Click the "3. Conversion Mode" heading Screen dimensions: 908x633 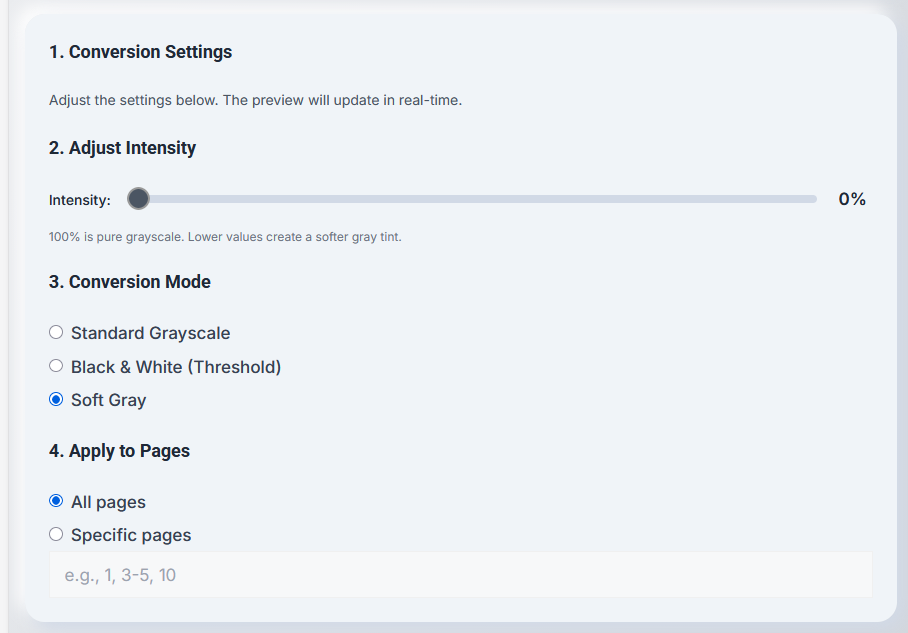coord(130,282)
